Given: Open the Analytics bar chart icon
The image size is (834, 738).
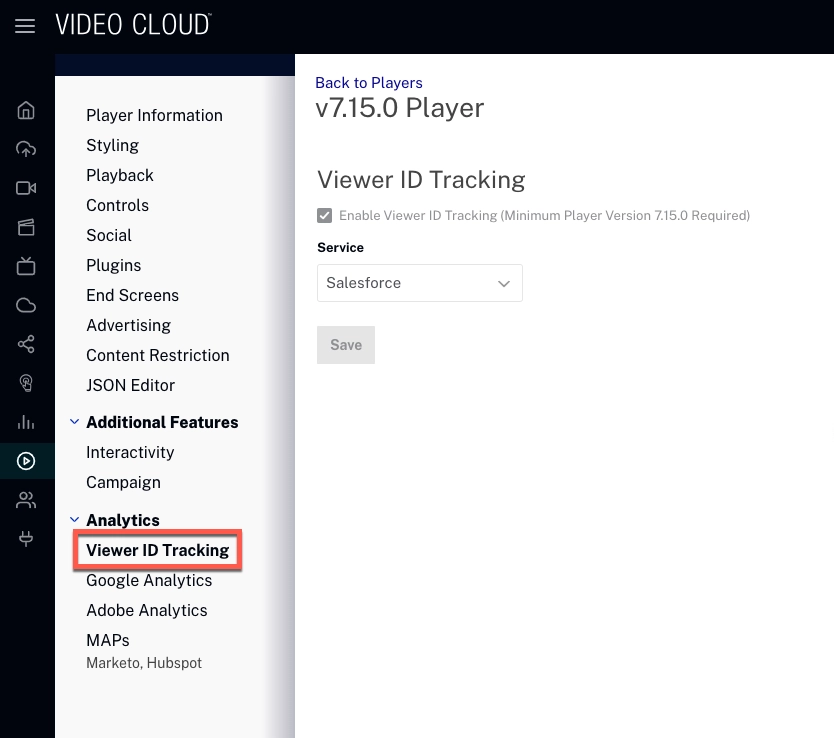Looking at the screenshot, I should pos(27,422).
